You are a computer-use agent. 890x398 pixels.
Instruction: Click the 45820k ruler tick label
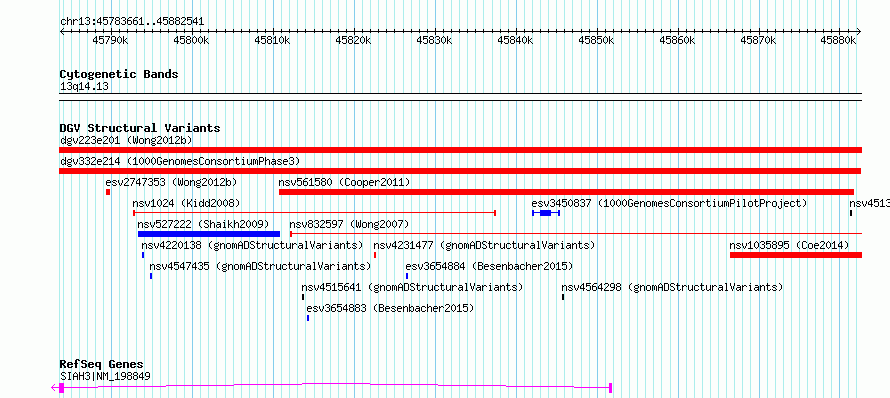coord(354,40)
